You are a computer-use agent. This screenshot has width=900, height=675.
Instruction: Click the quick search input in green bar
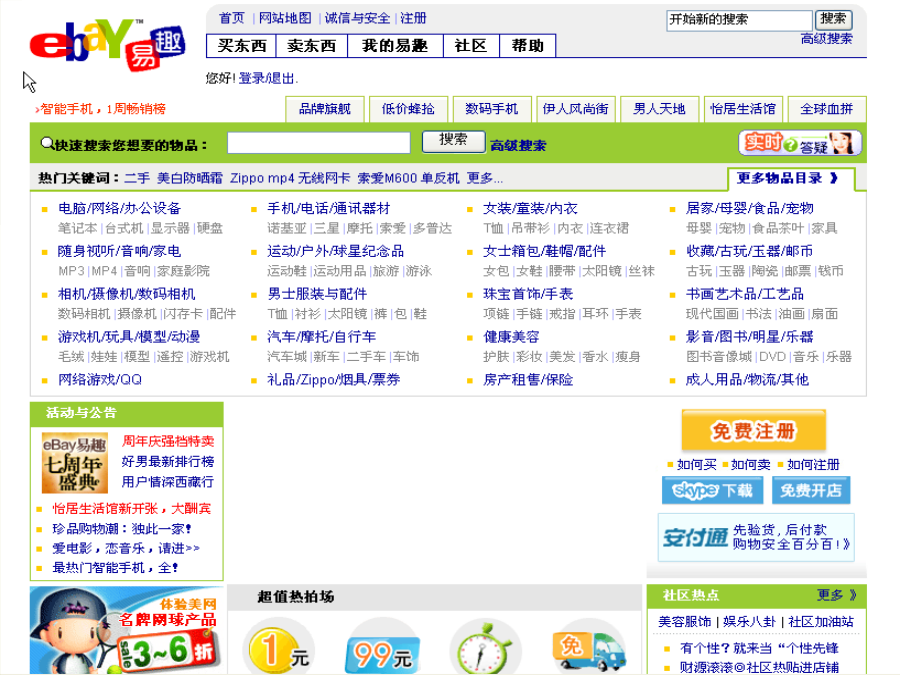click(x=319, y=143)
